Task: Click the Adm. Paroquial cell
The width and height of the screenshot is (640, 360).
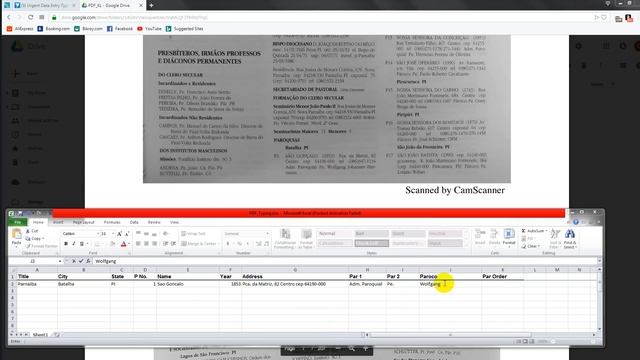Action: click(x=367, y=284)
